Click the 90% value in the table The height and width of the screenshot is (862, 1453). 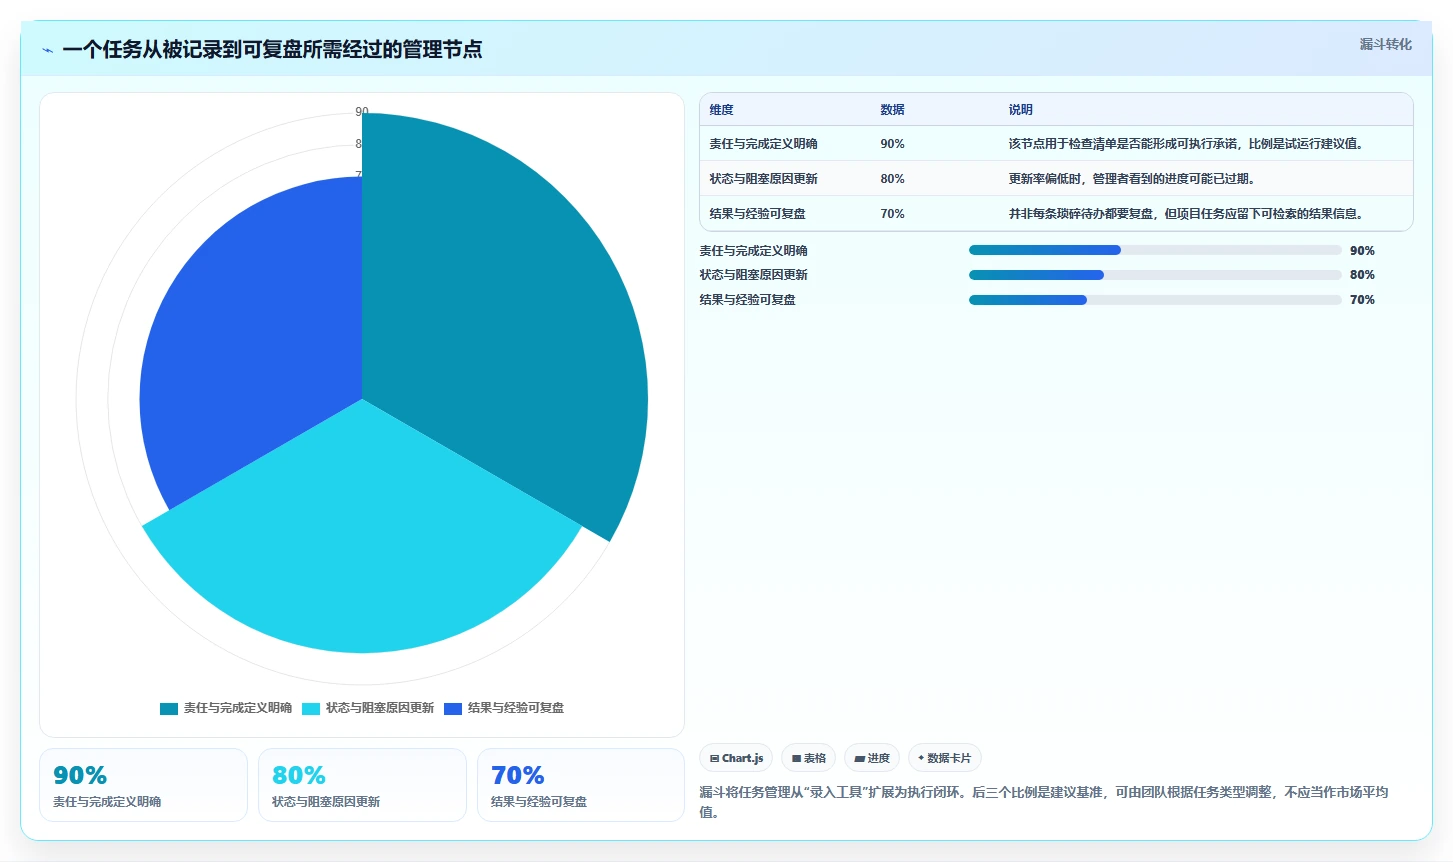[892, 144]
